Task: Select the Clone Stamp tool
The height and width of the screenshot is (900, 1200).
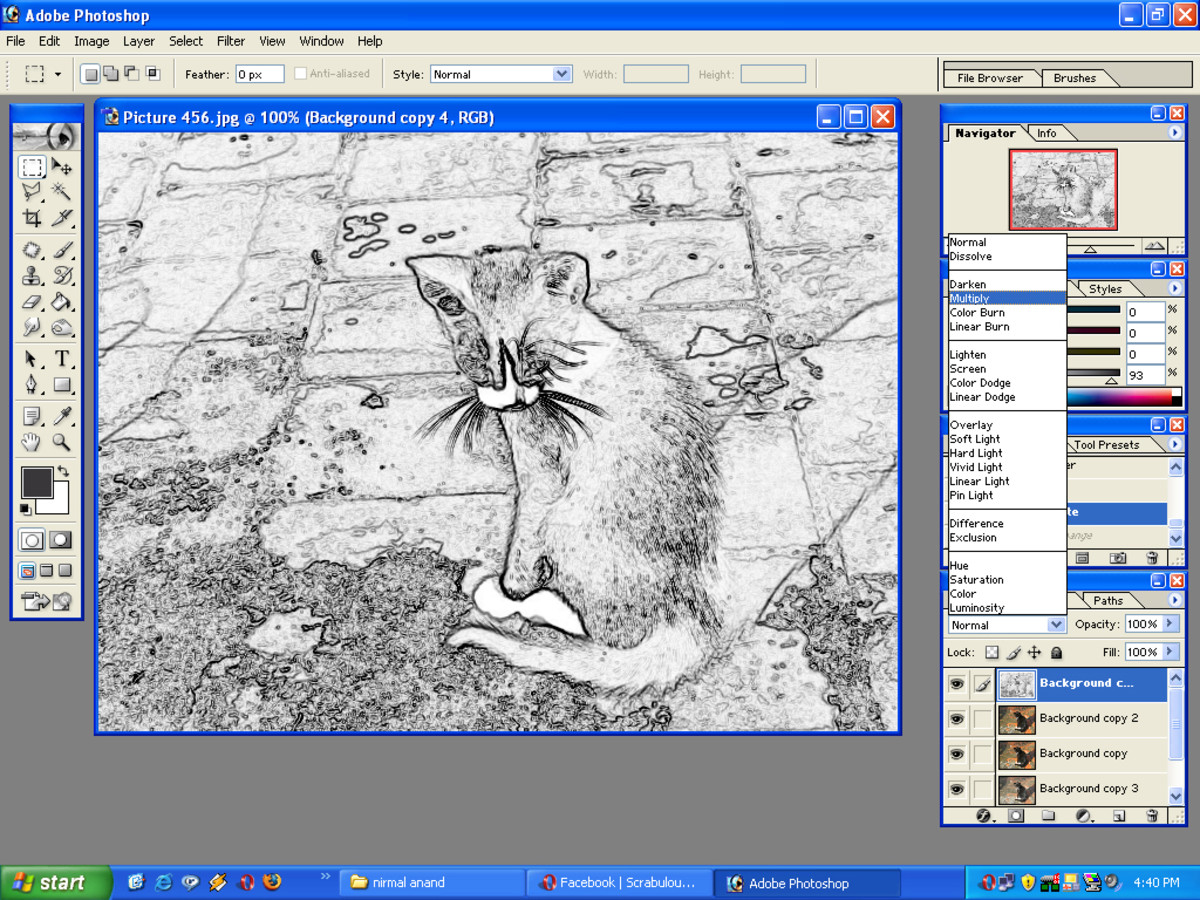Action: coord(31,276)
